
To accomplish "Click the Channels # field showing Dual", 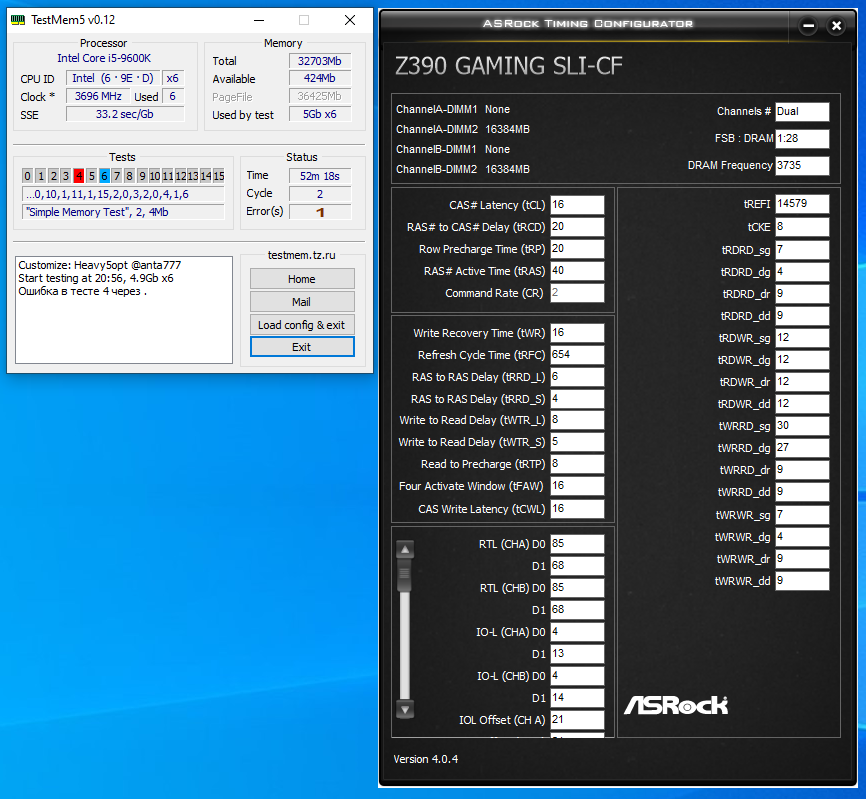I will 802,112.
